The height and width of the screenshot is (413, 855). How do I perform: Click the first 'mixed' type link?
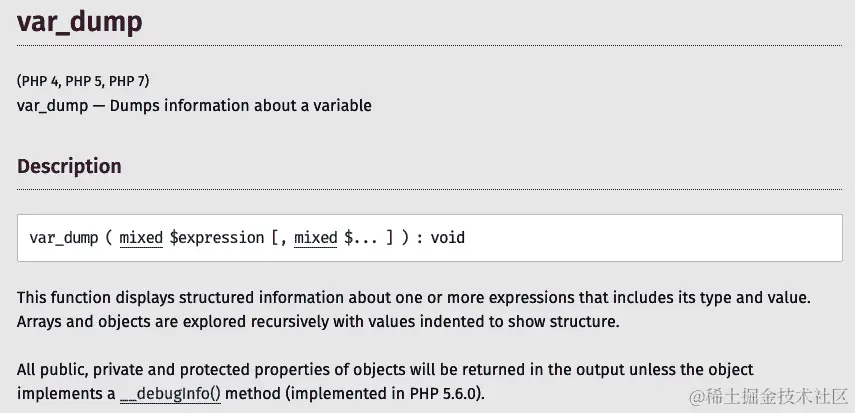point(141,238)
